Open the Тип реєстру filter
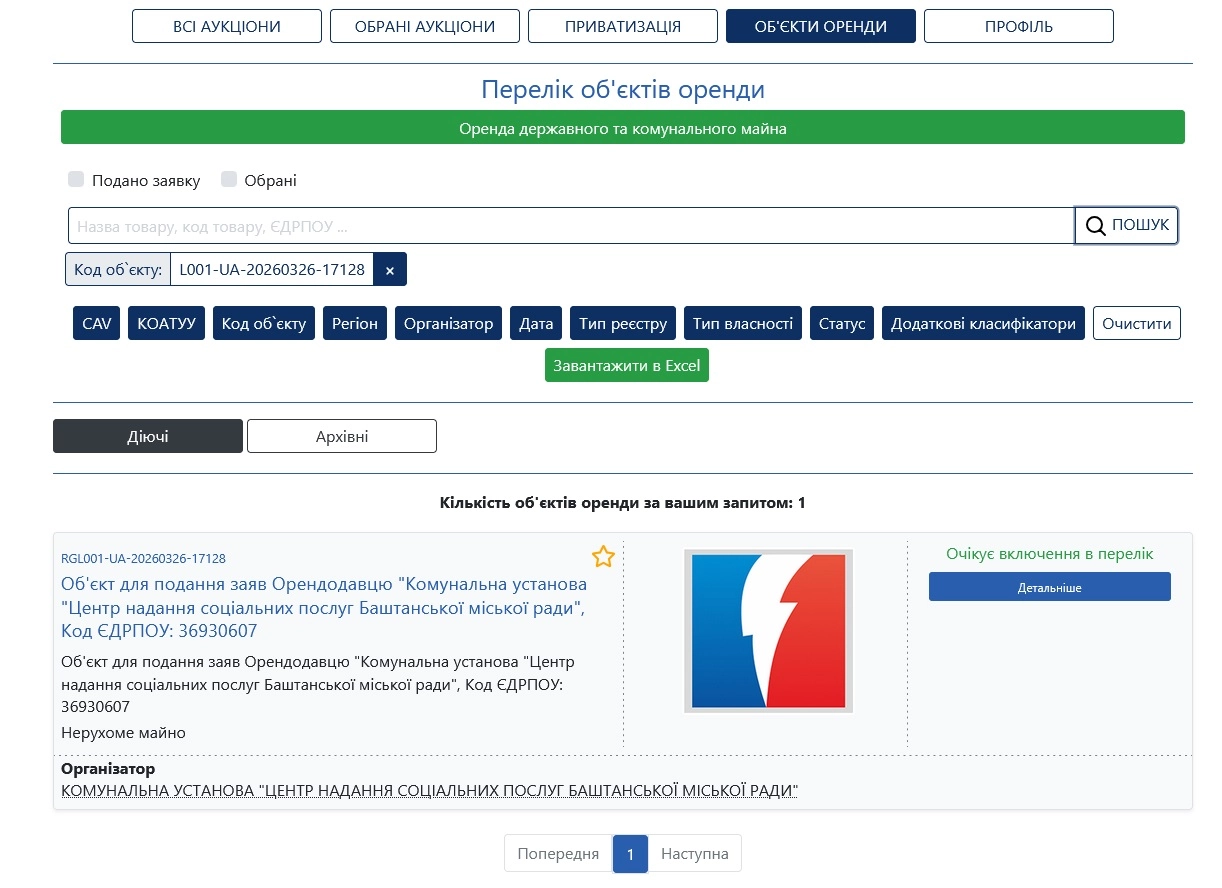1222x888 pixels. coord(623,323)
